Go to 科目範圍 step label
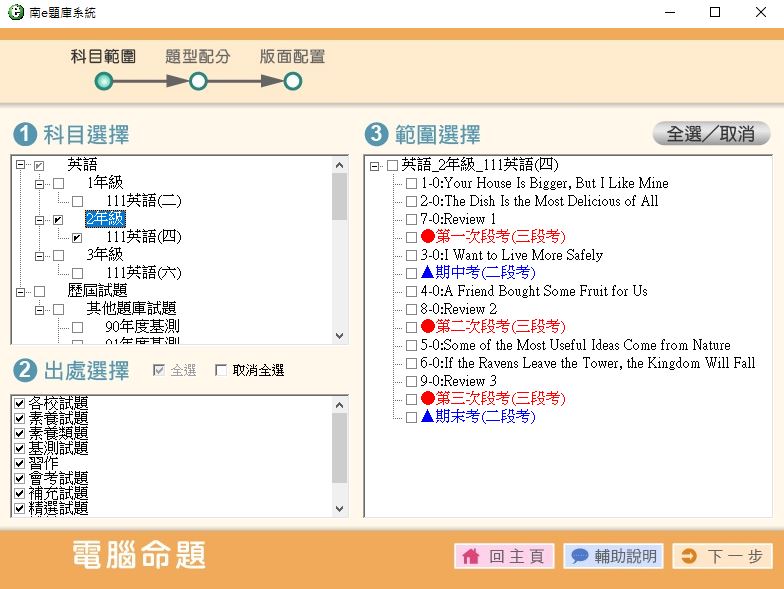 pos(103,56)
